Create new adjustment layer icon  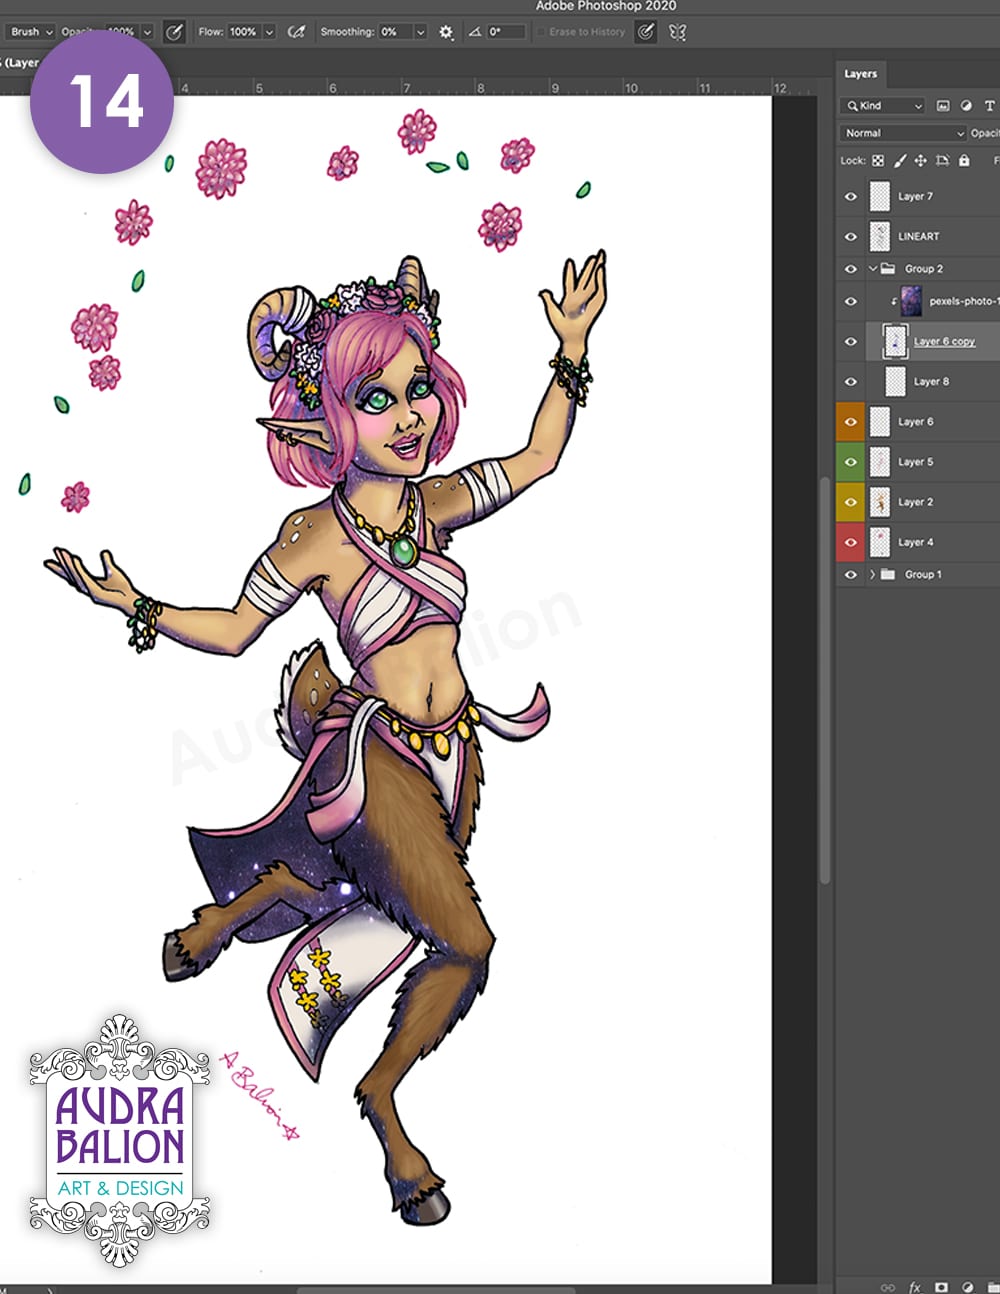click(967, 1287)
